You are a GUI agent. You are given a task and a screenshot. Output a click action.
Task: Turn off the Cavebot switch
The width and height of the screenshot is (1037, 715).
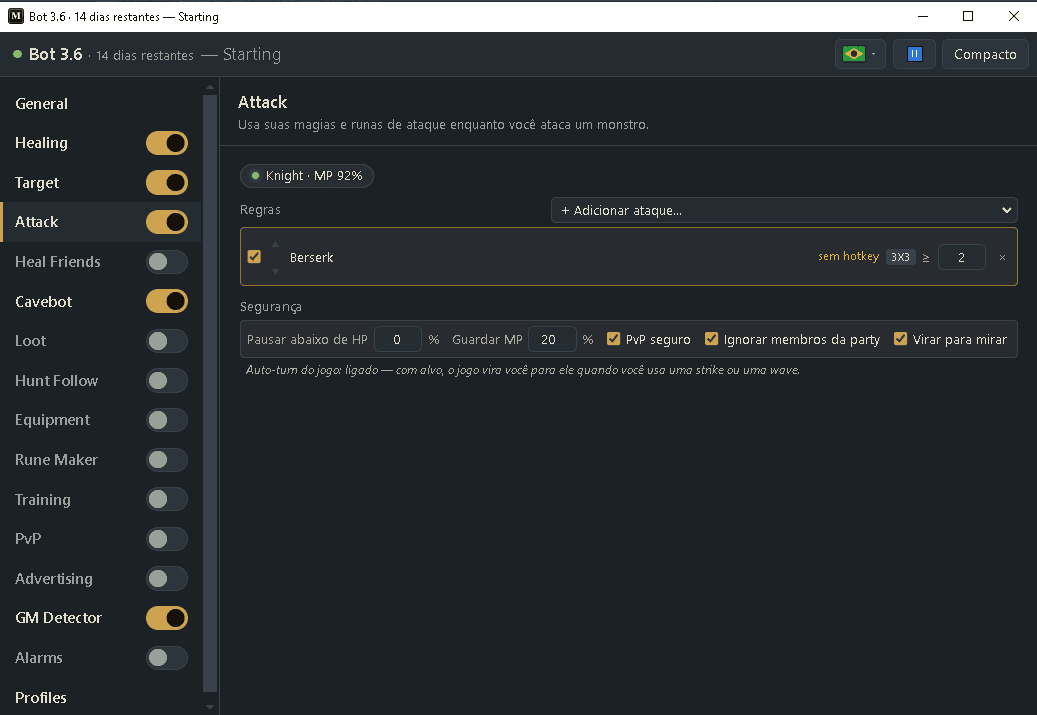(x=167, y=302)
